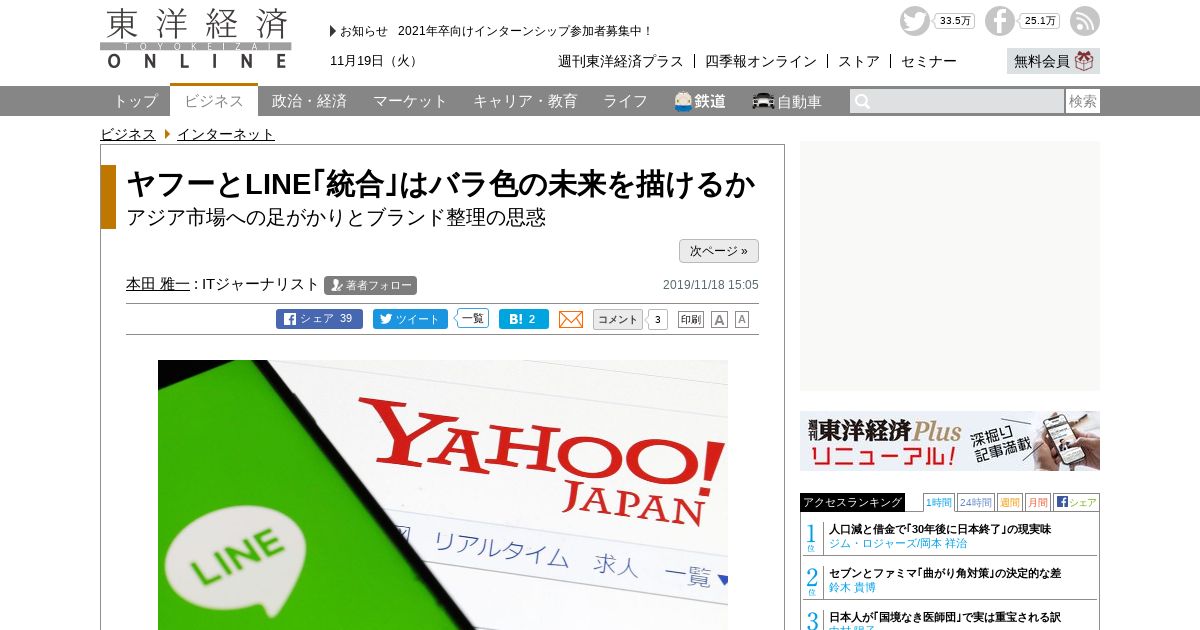Click the 東洋経済Plus renewal banner
This screenshot has height=630, width=1200.
coord(950,441)
